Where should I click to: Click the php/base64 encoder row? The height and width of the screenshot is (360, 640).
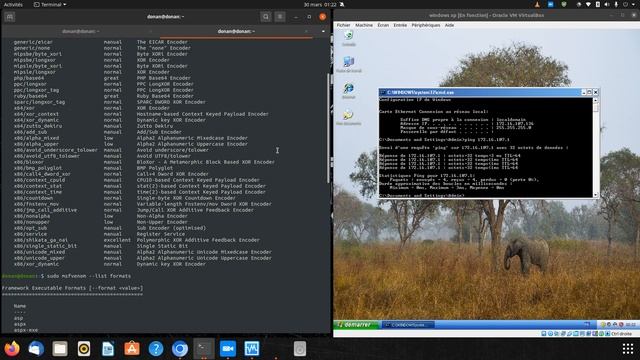pos(102,78)
